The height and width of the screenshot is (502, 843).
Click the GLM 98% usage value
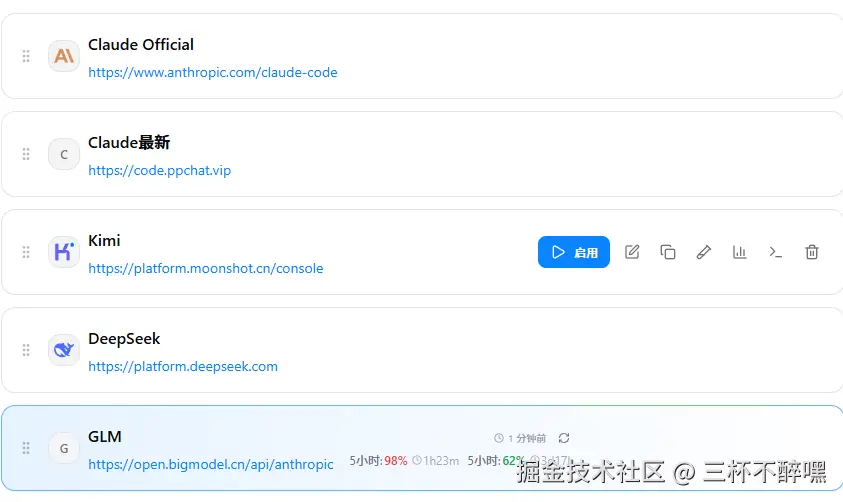tap(396, 461)
